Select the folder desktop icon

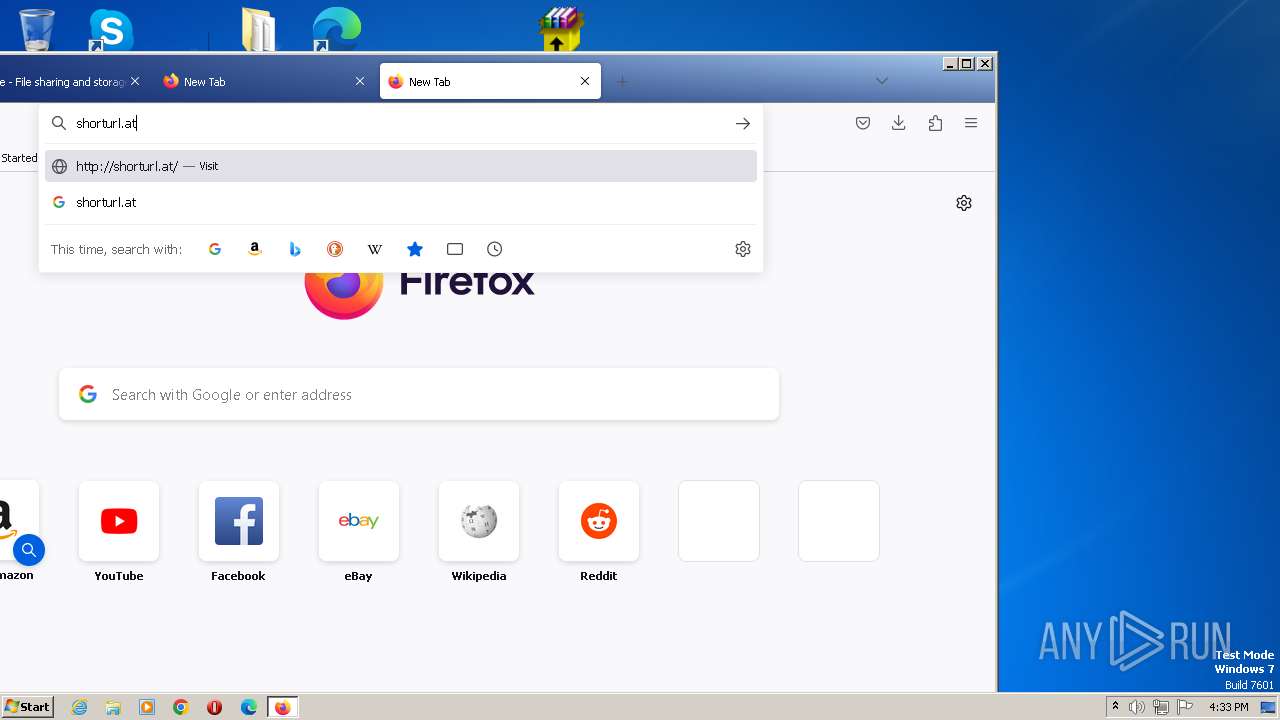(259, 29)
